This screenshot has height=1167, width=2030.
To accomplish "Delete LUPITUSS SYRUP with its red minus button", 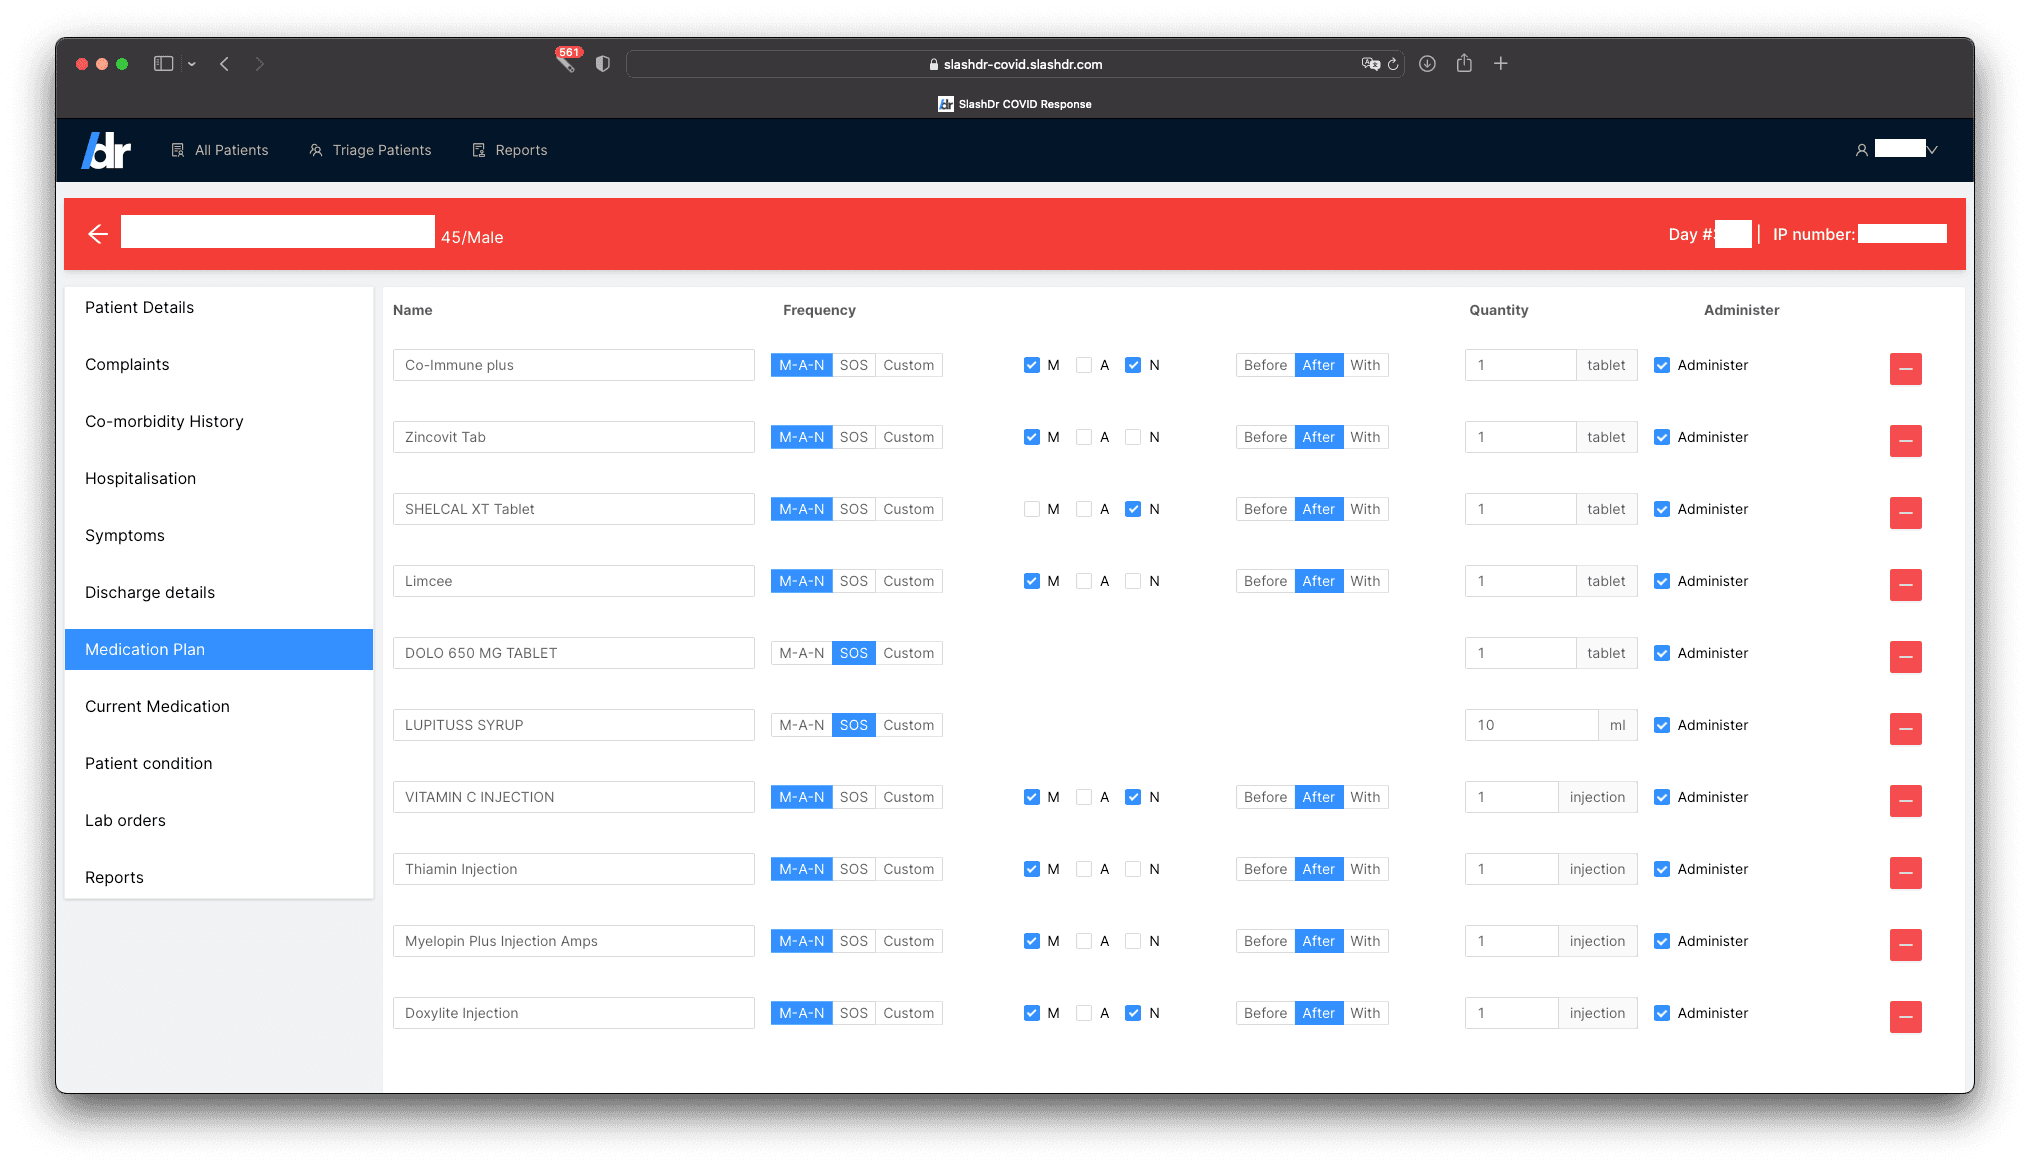I will tap(1905, 729).
